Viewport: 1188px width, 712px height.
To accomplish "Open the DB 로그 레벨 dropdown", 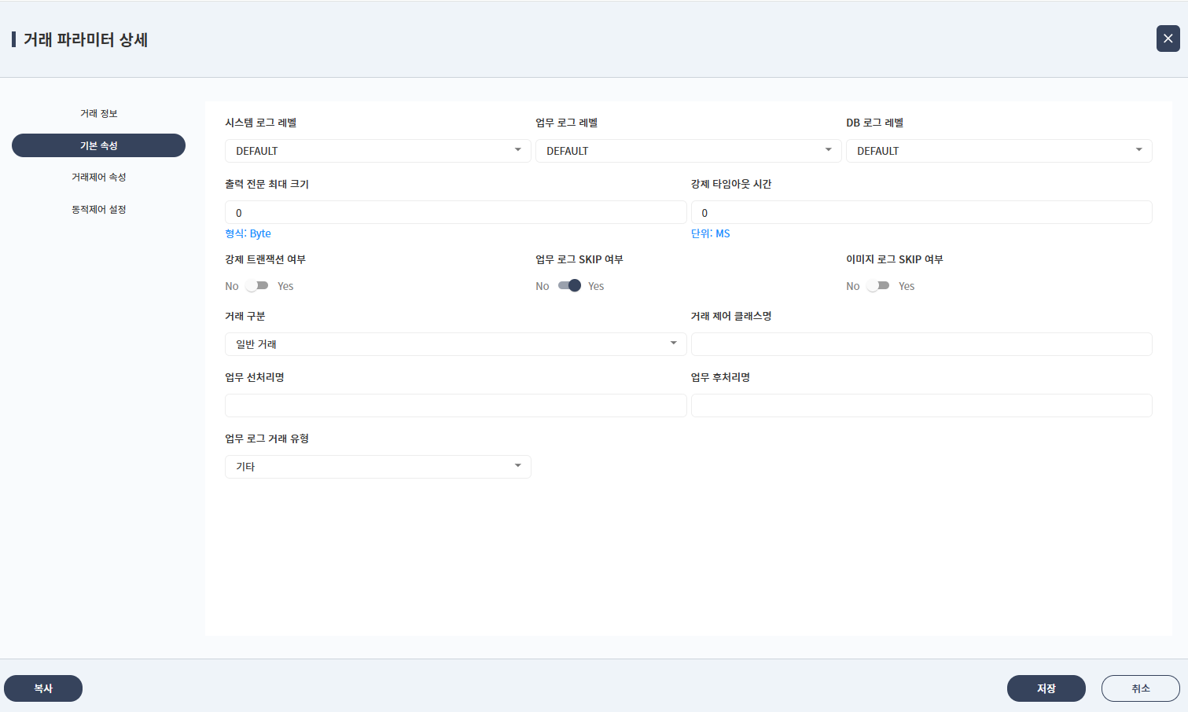I will 998,151.
